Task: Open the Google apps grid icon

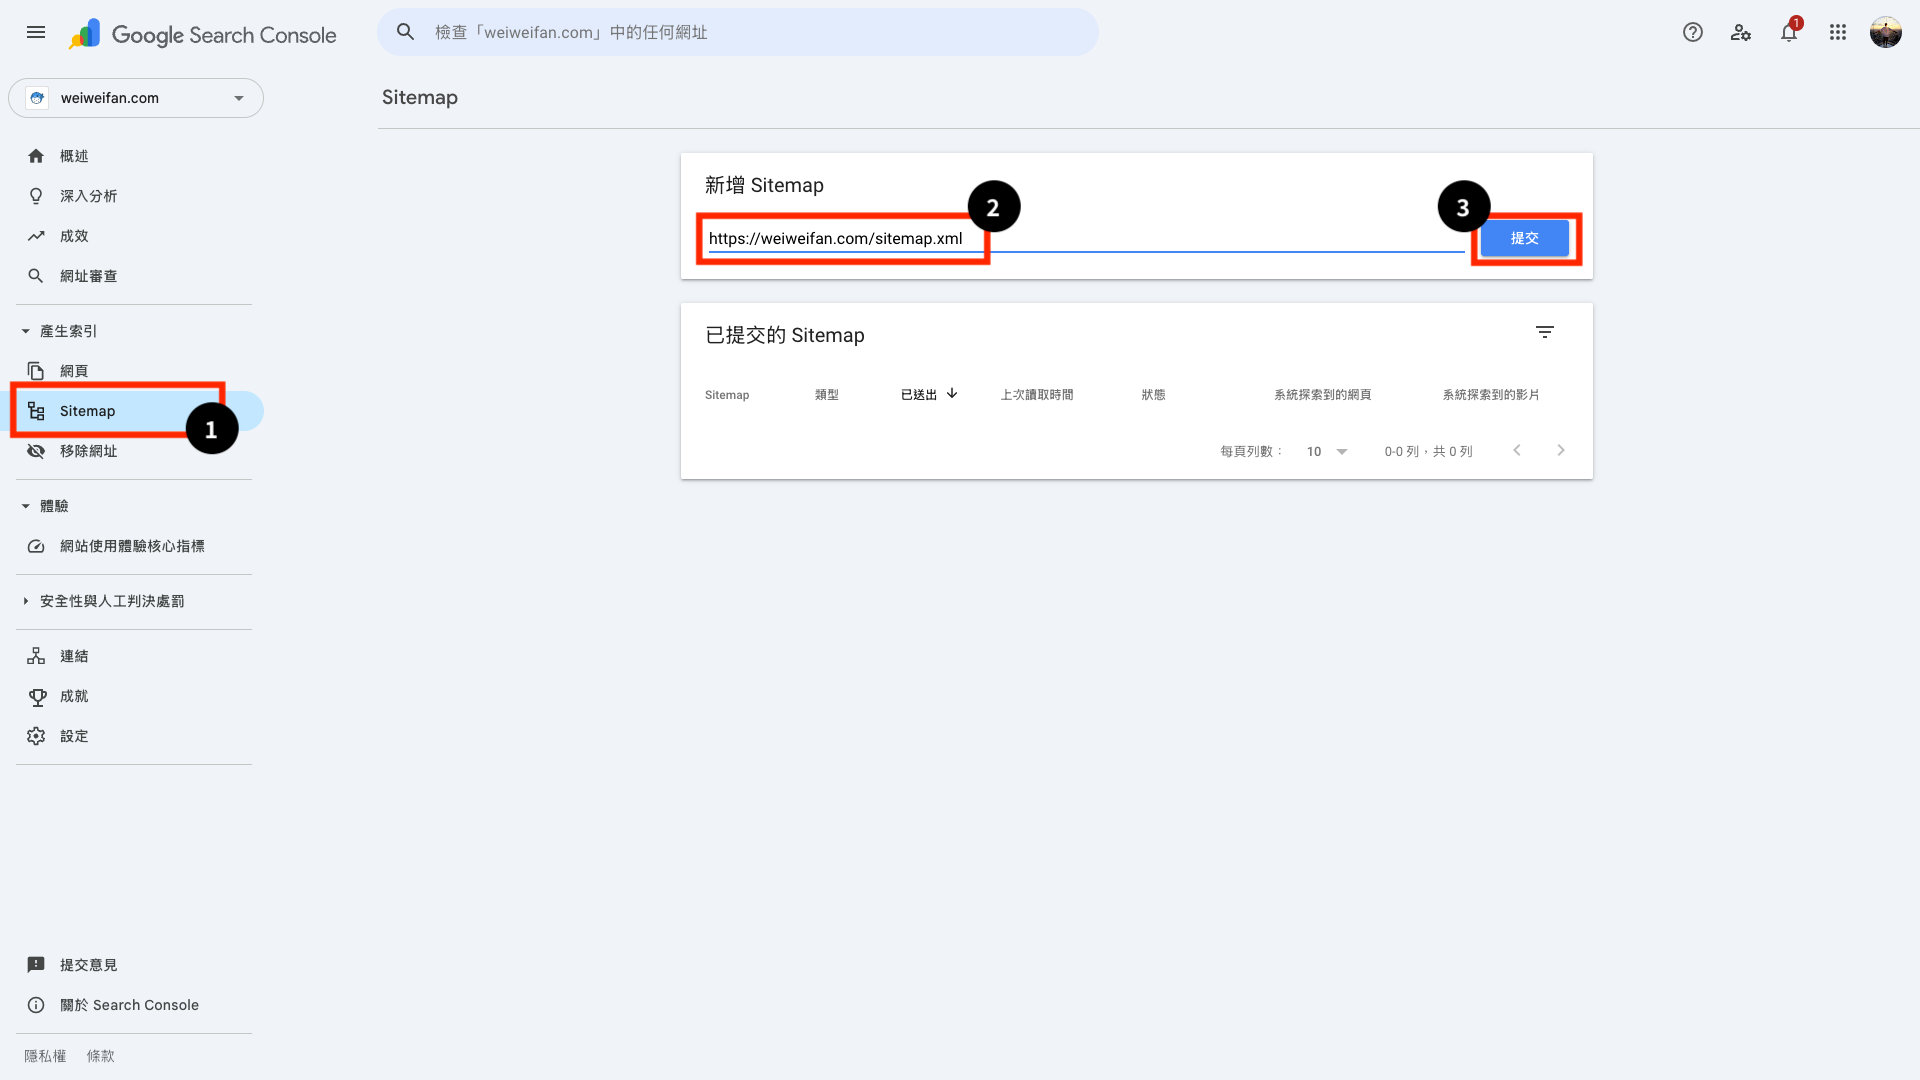Action: (1837, 32)
